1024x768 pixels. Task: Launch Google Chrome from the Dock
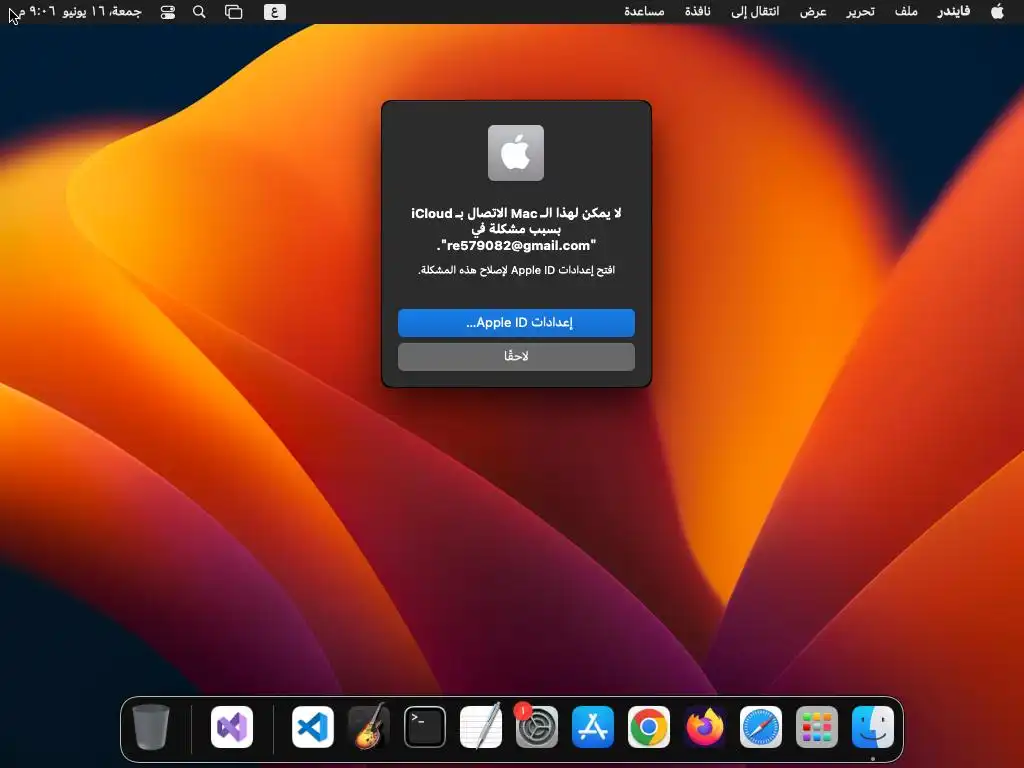pyautogui.click(x=648, y=727)
